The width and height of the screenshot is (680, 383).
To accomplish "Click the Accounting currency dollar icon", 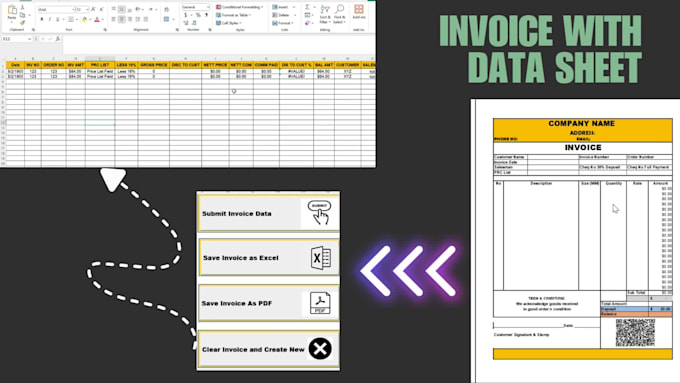I will click(x=186, y=15).
